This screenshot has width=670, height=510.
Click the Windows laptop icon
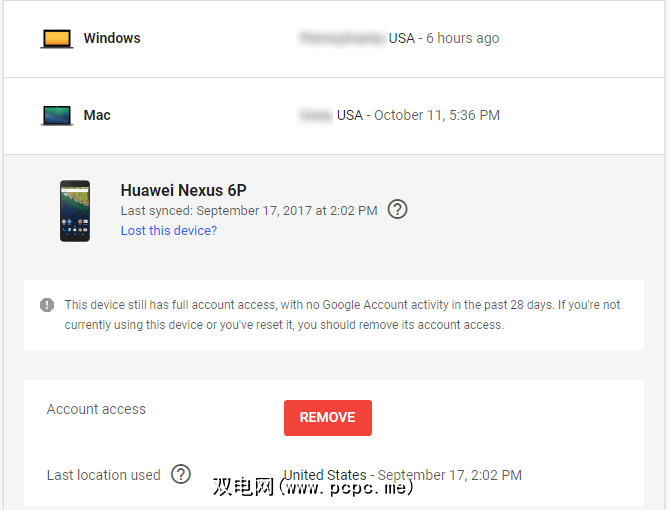57,39
